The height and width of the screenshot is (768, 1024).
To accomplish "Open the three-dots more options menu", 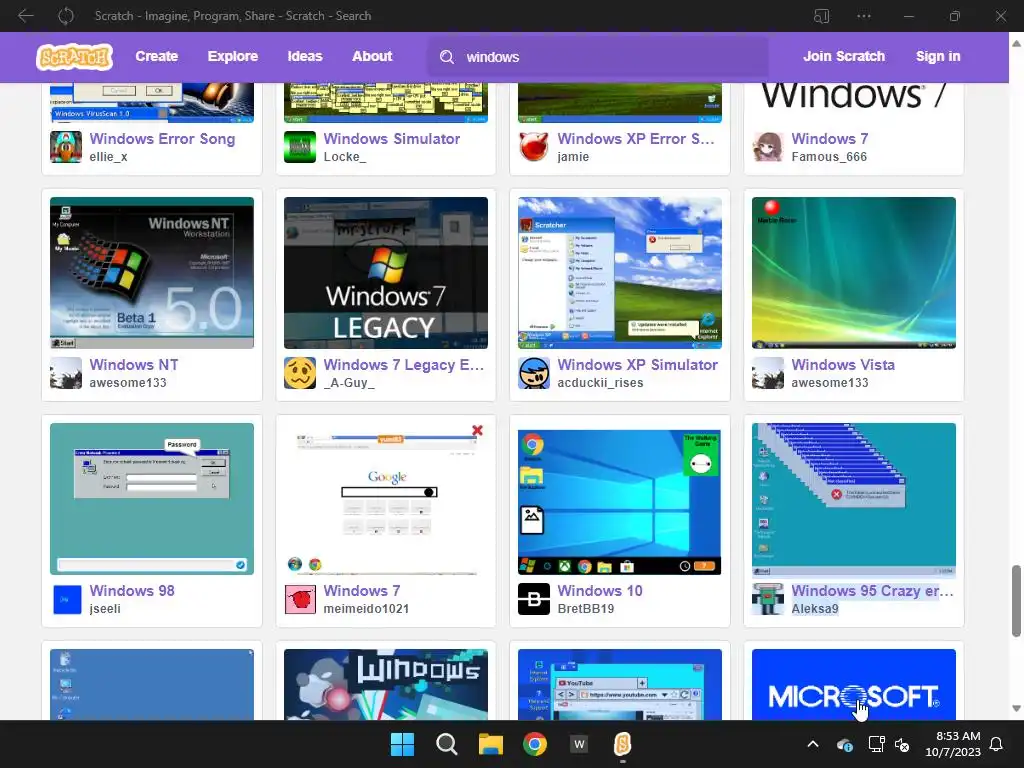I will (864, 16).
